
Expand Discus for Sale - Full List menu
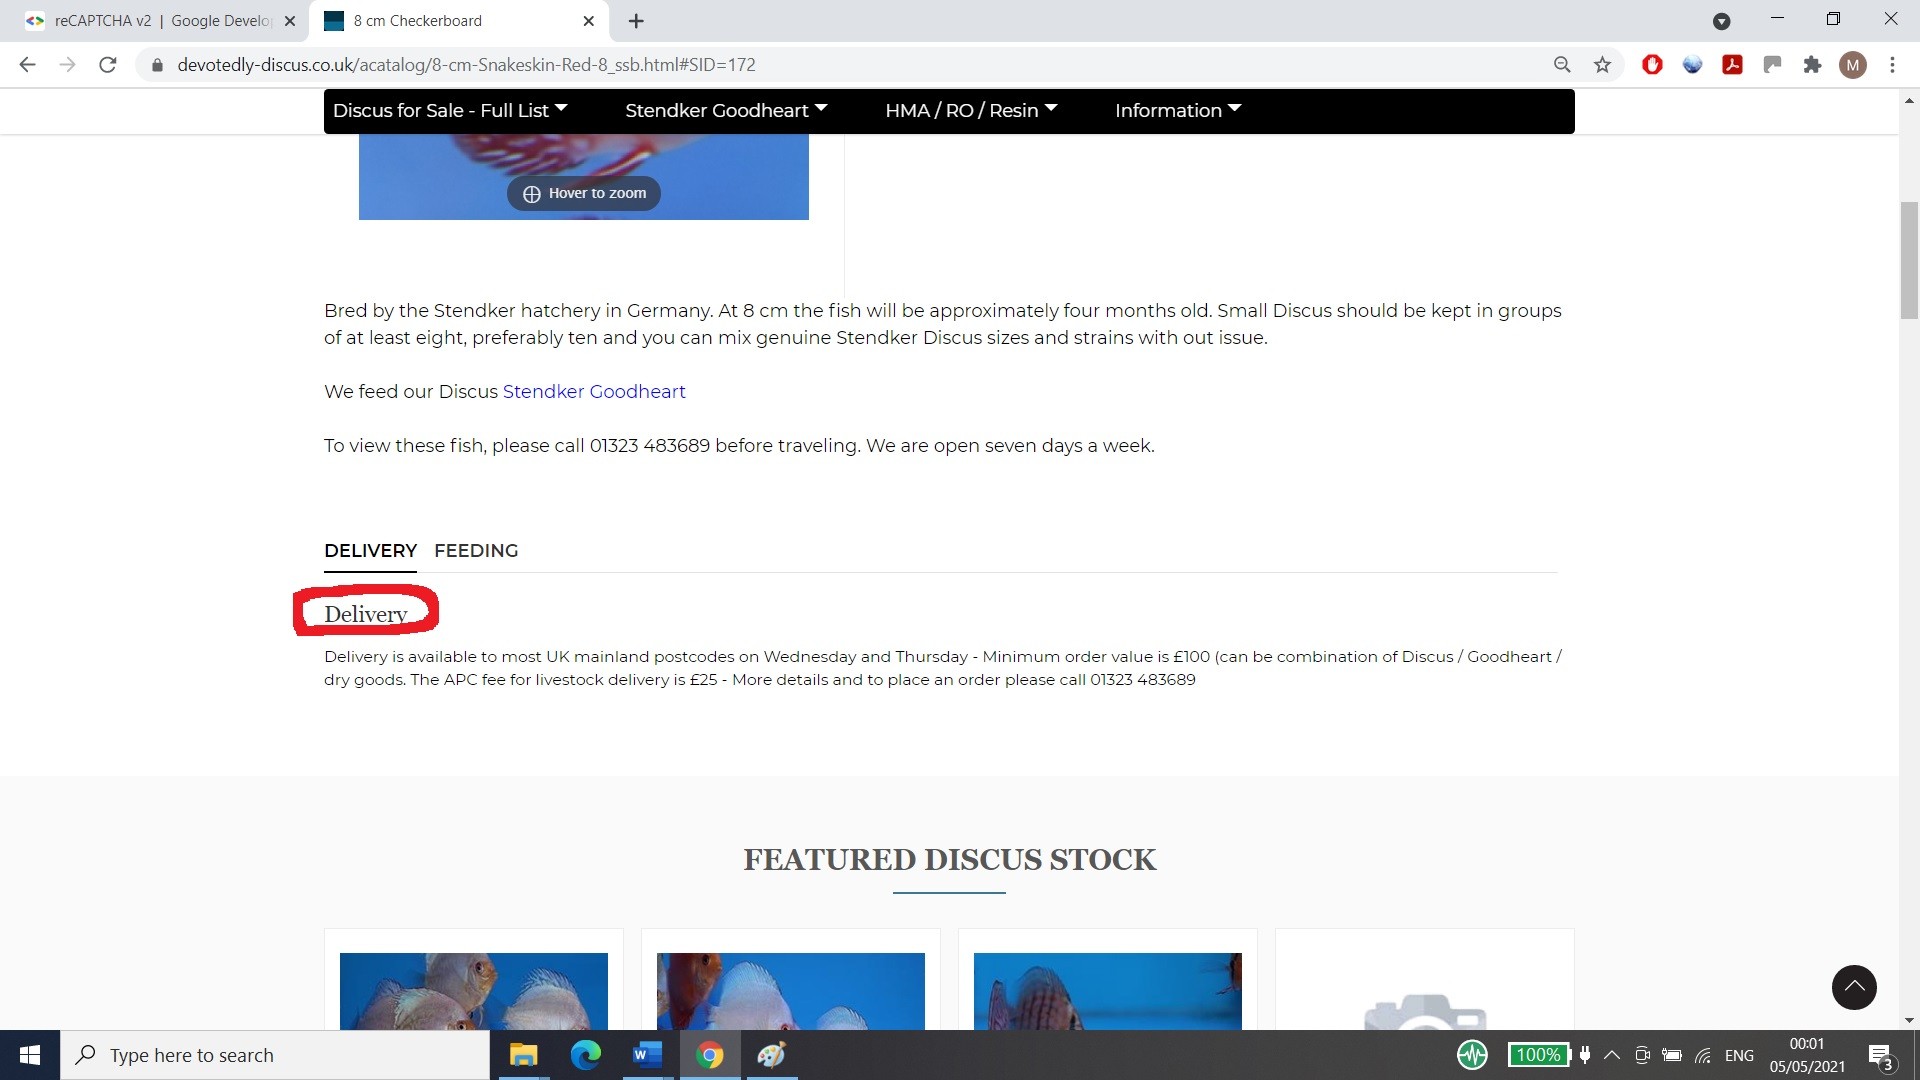[x=449, y=110]
